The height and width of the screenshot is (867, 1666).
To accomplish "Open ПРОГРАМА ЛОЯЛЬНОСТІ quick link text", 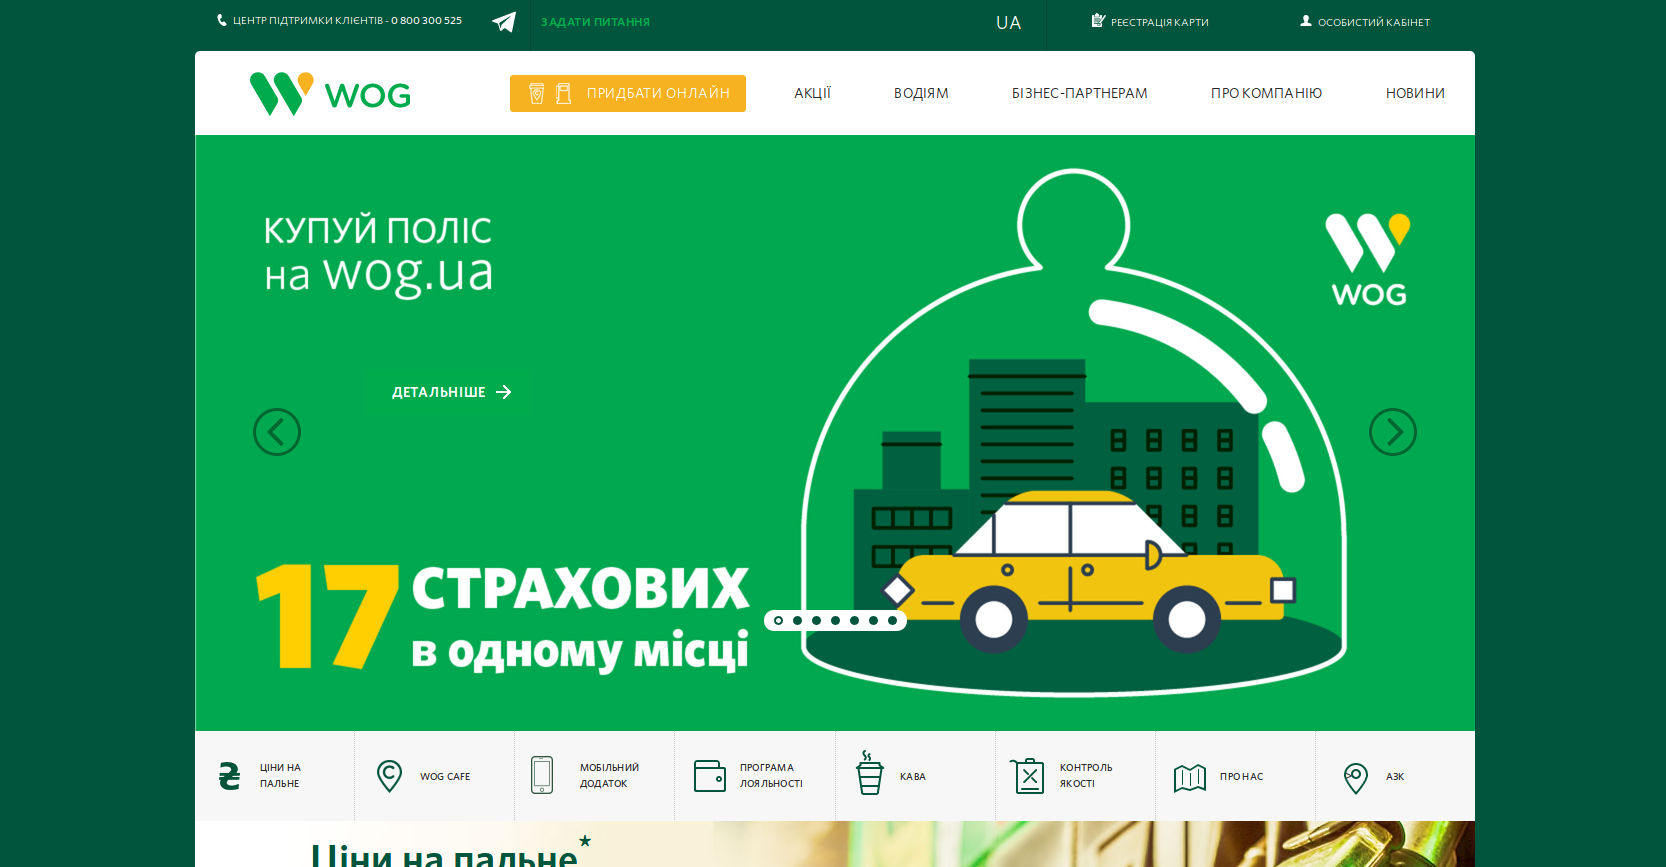I will [771, 776].
